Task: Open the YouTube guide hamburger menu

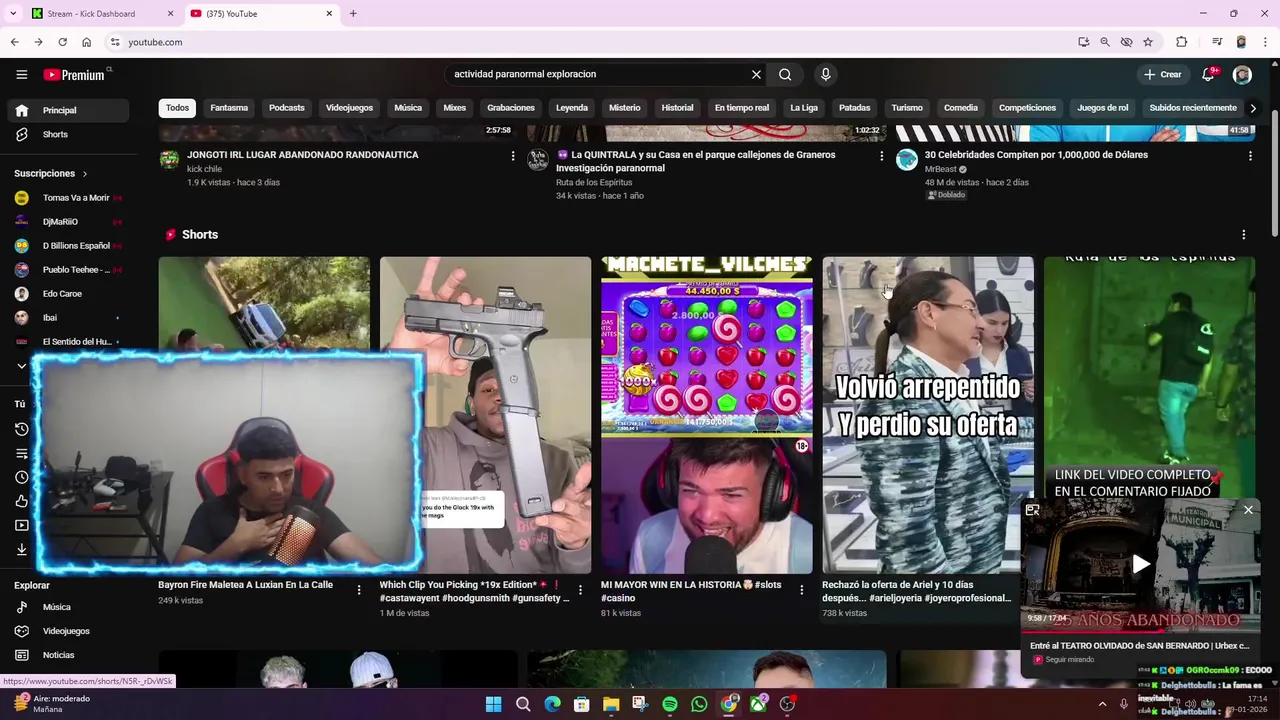Action: (x=21, y=74)
